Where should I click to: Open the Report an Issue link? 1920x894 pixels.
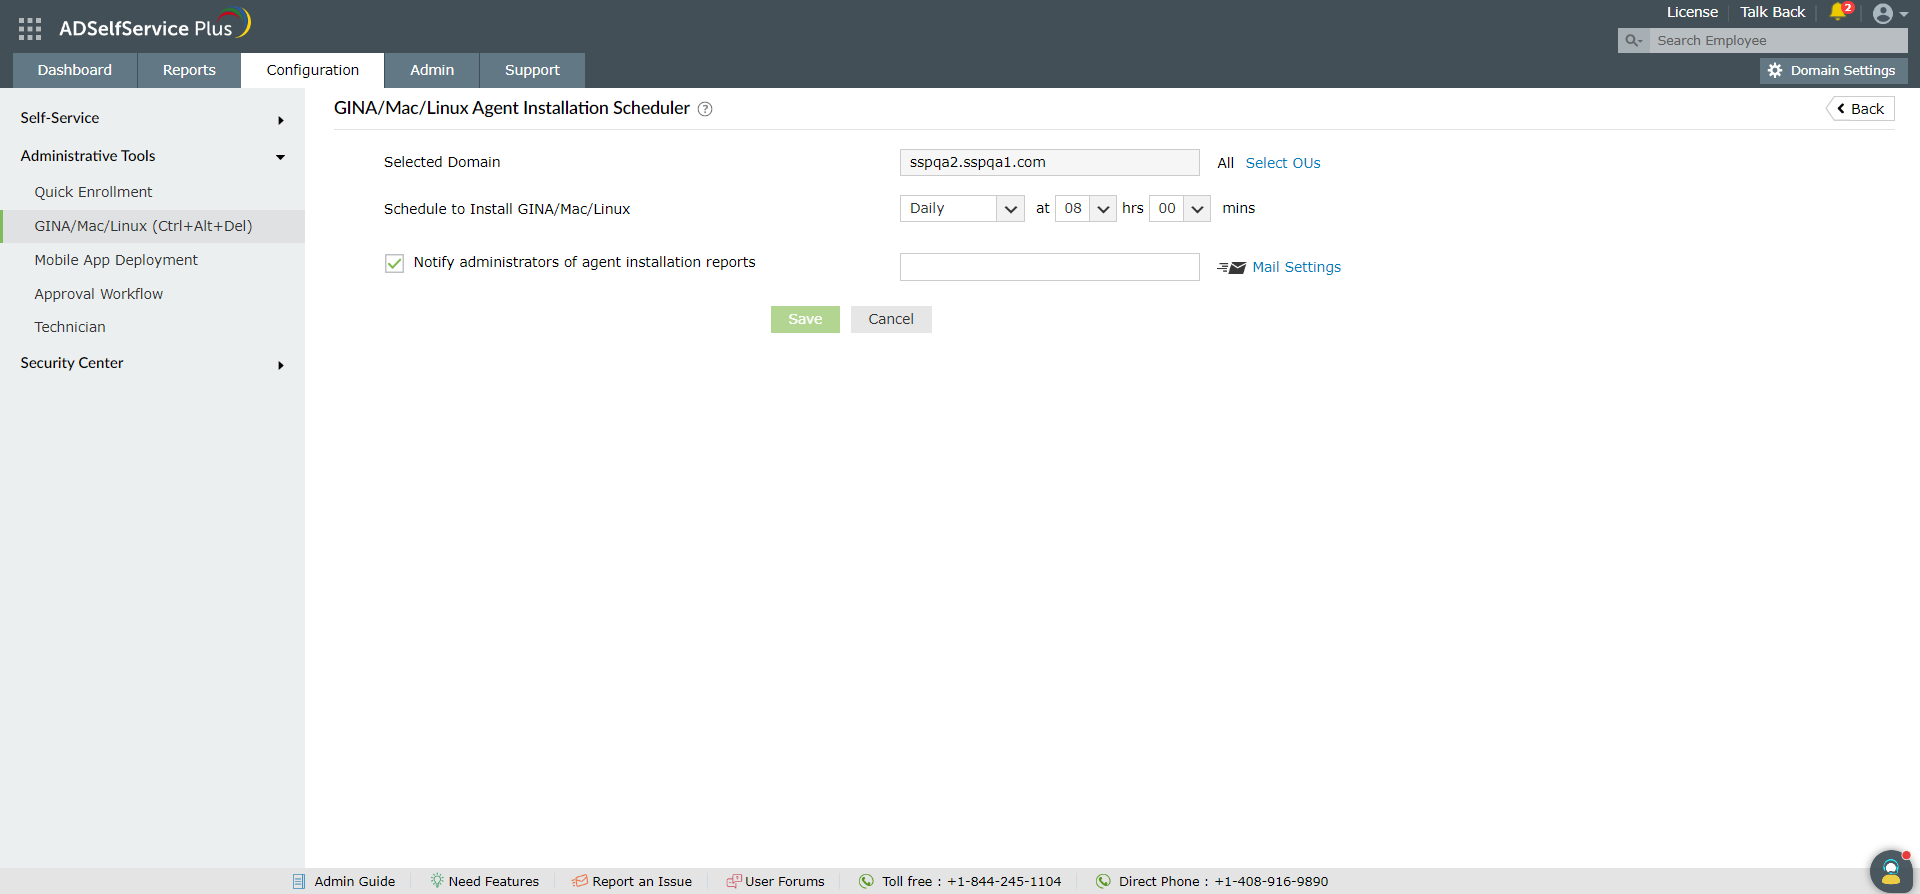[x=642, y=881]
